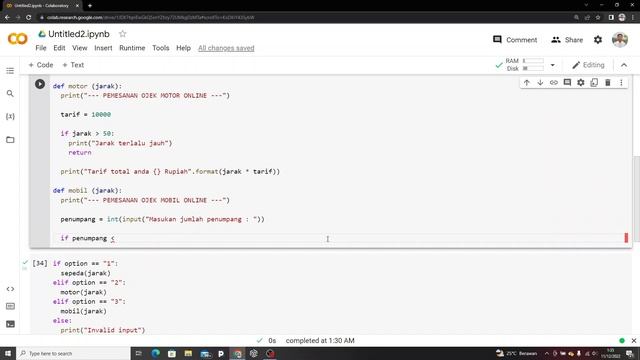Click the 'def mobil (jarak):' line
Screen dimensions: 640x360
(87, 191)
